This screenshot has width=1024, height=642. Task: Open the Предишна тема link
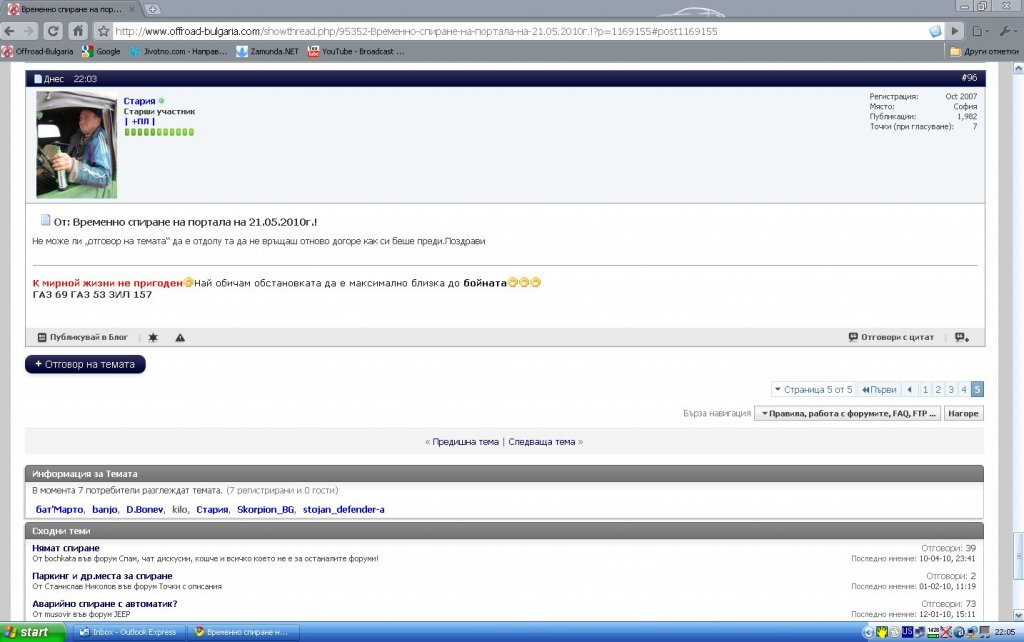465,441
